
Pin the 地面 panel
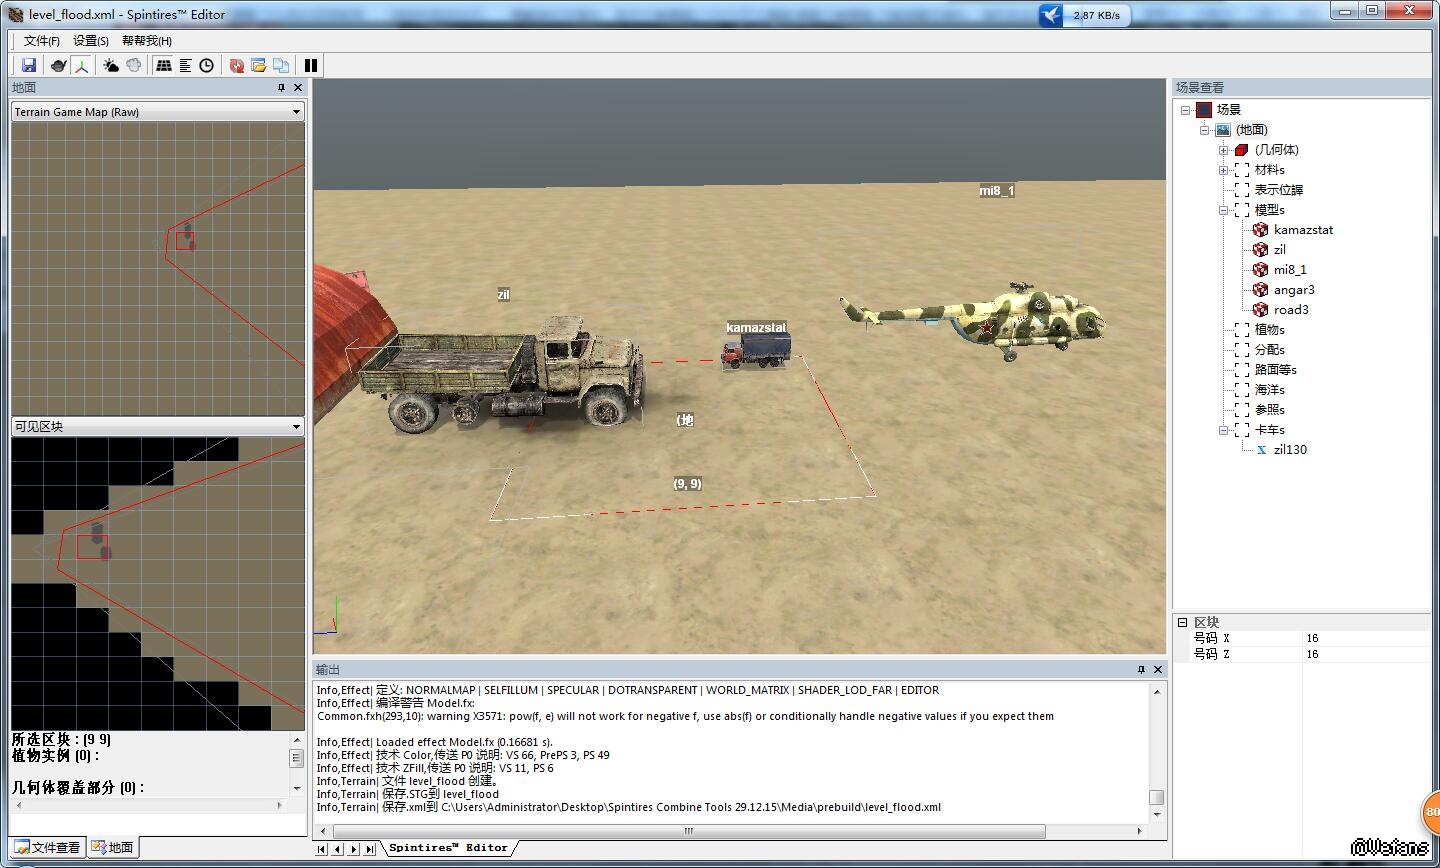point(281,88)
